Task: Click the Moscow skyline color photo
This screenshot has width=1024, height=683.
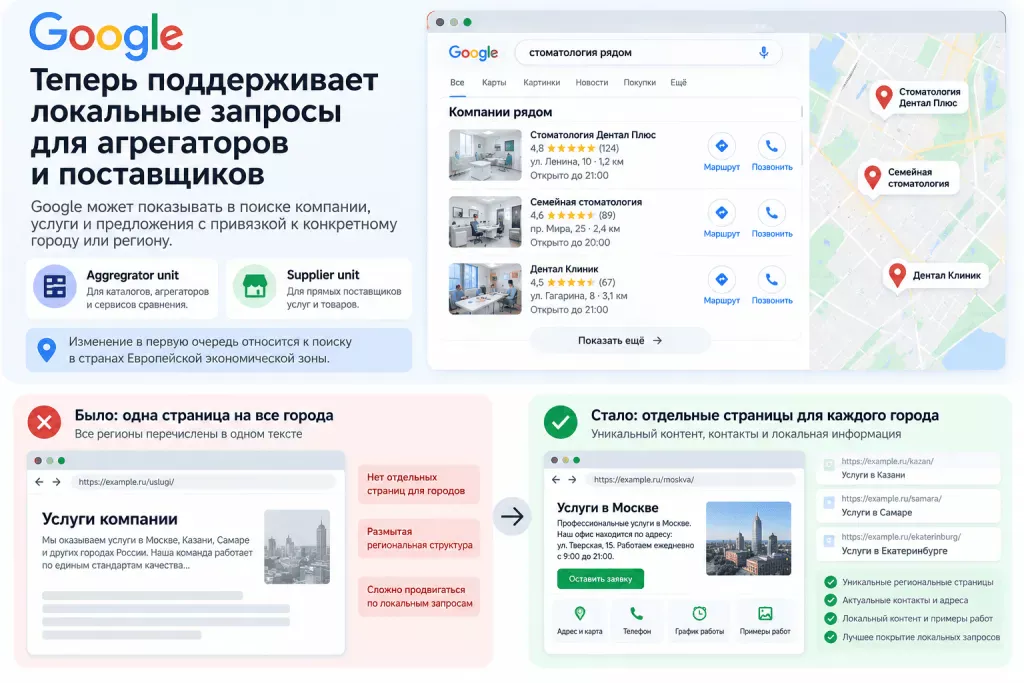Action: point(748,538)
